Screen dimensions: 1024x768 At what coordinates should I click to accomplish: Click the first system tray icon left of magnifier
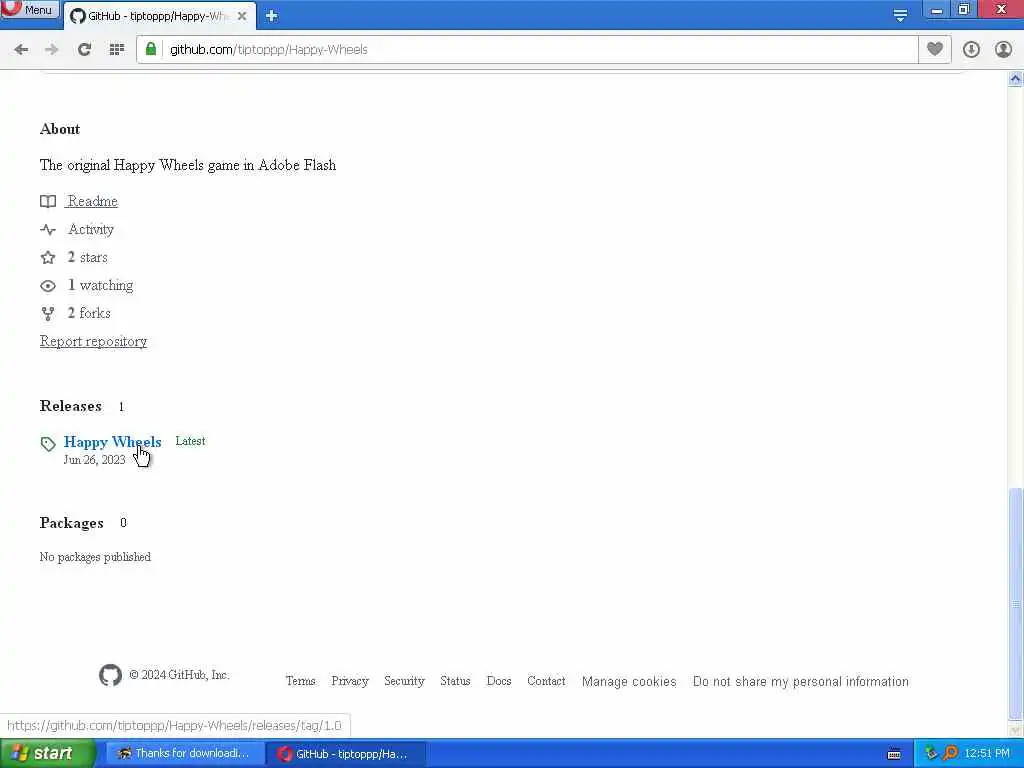[x=931, y=754]
